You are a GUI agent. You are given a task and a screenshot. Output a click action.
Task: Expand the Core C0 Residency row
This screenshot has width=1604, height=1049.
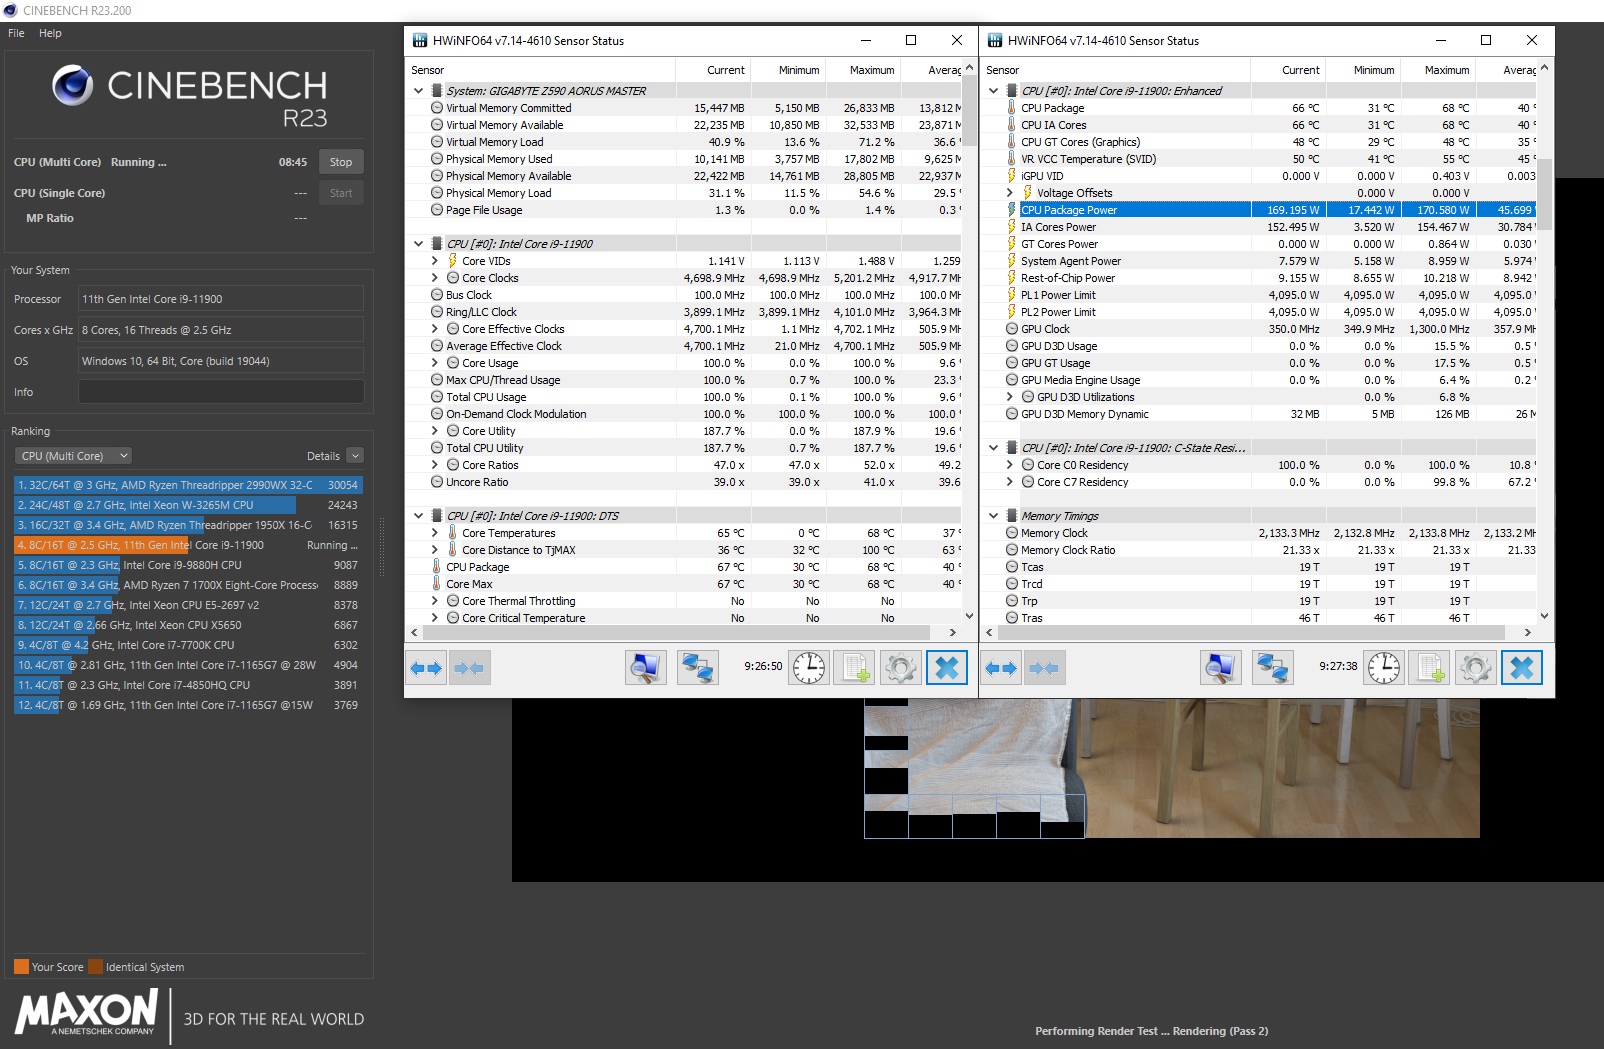pyautogui.click(x=1010, y=465)
